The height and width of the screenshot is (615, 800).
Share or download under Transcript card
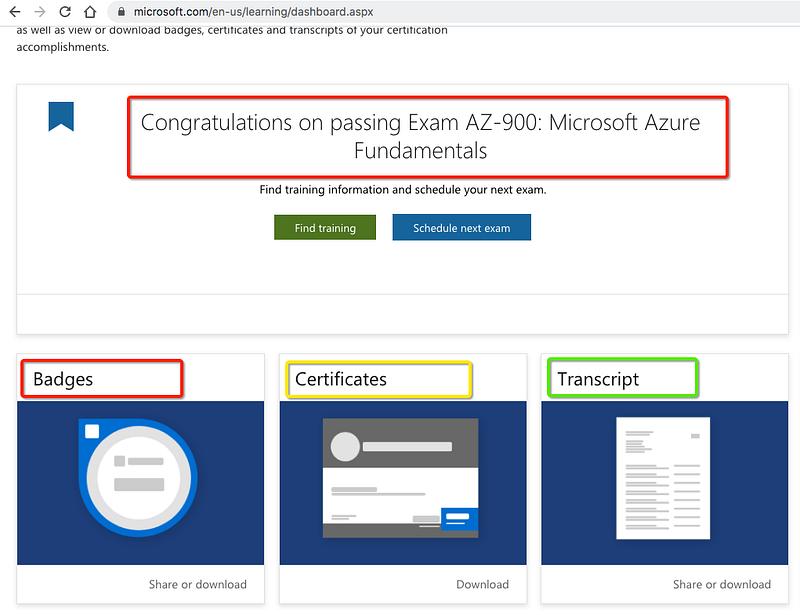click(x=722, y=584)
